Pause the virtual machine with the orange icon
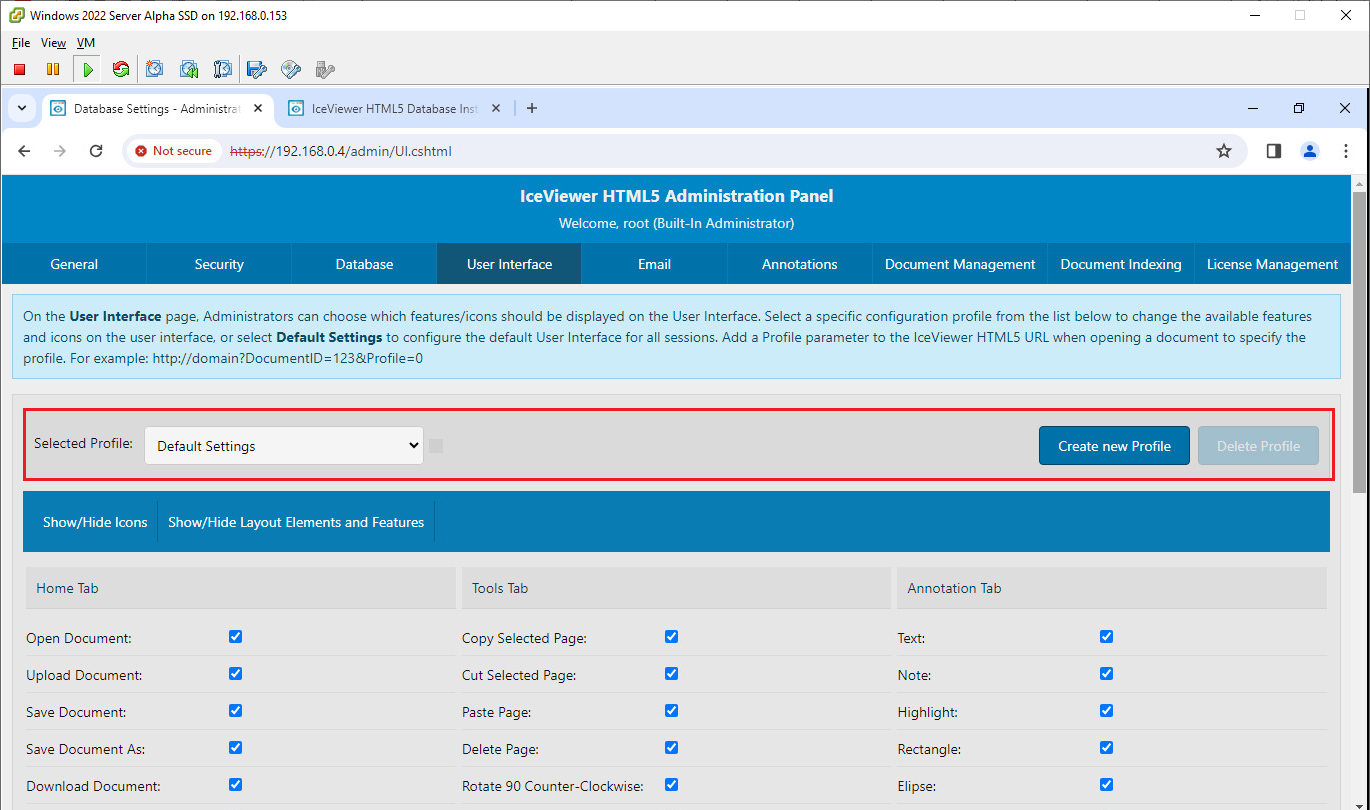 coord(53,69)
